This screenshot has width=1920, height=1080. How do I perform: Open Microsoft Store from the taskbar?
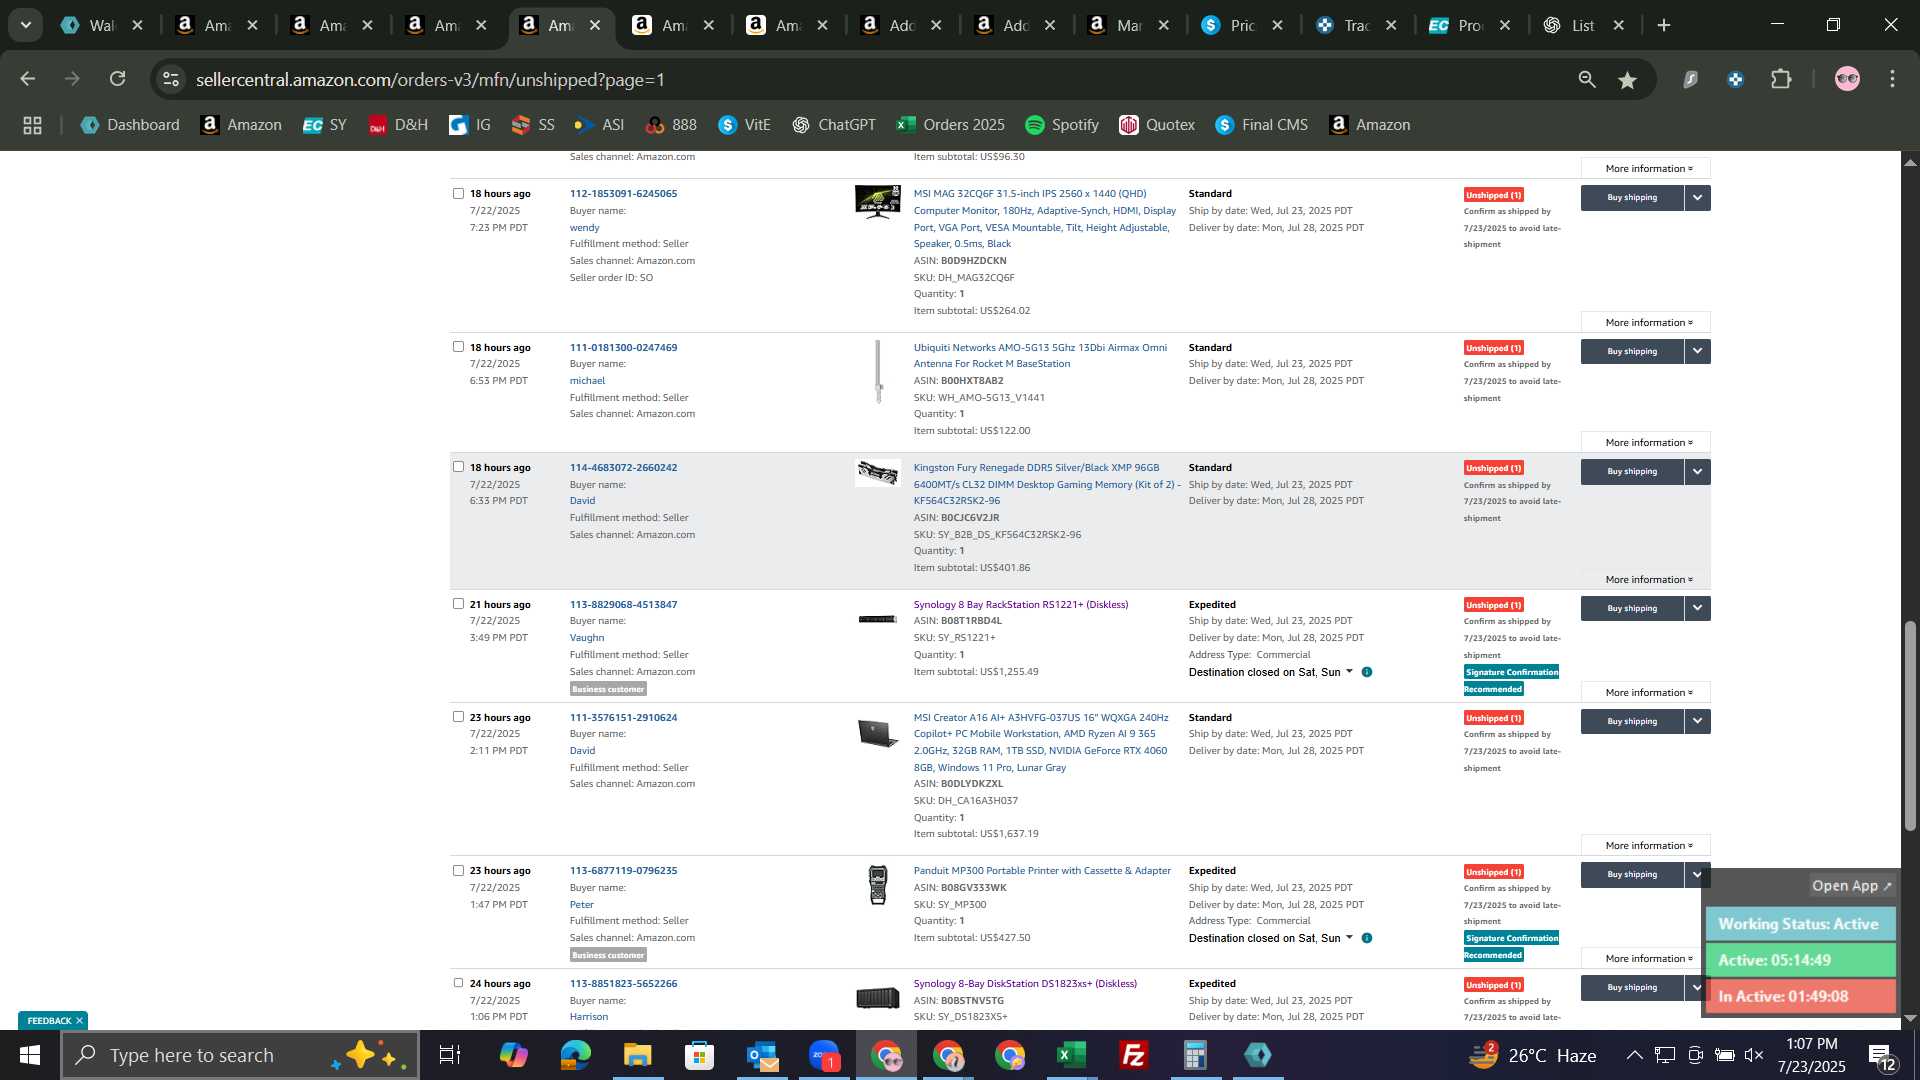pyautogui.click(x=699, y=1055)
